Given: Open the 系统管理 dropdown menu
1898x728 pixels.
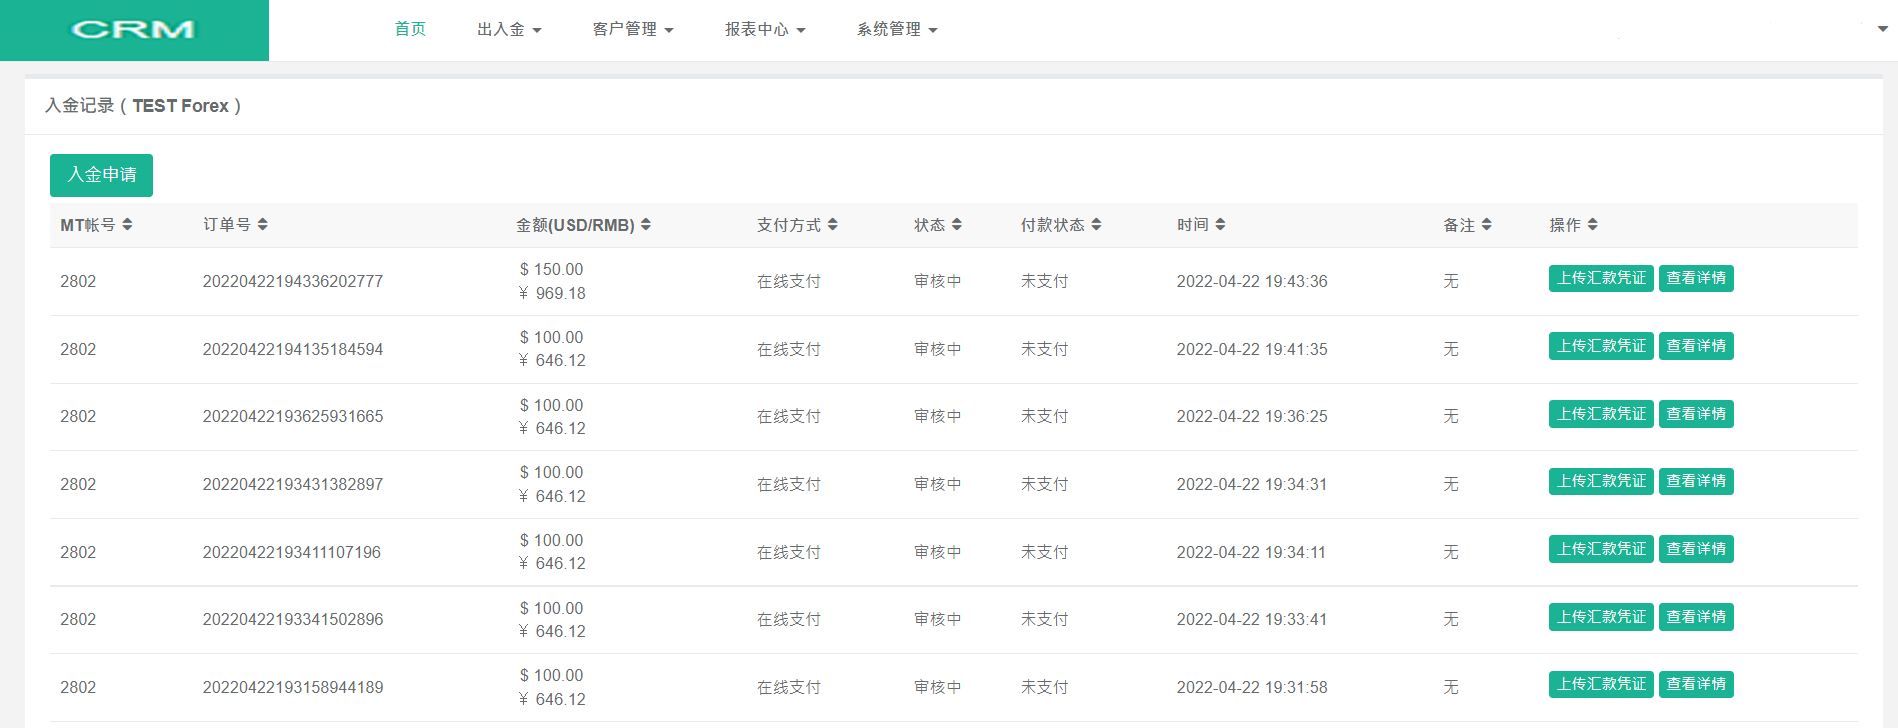Looking at the screenshot, I should [x=896, y=30].
